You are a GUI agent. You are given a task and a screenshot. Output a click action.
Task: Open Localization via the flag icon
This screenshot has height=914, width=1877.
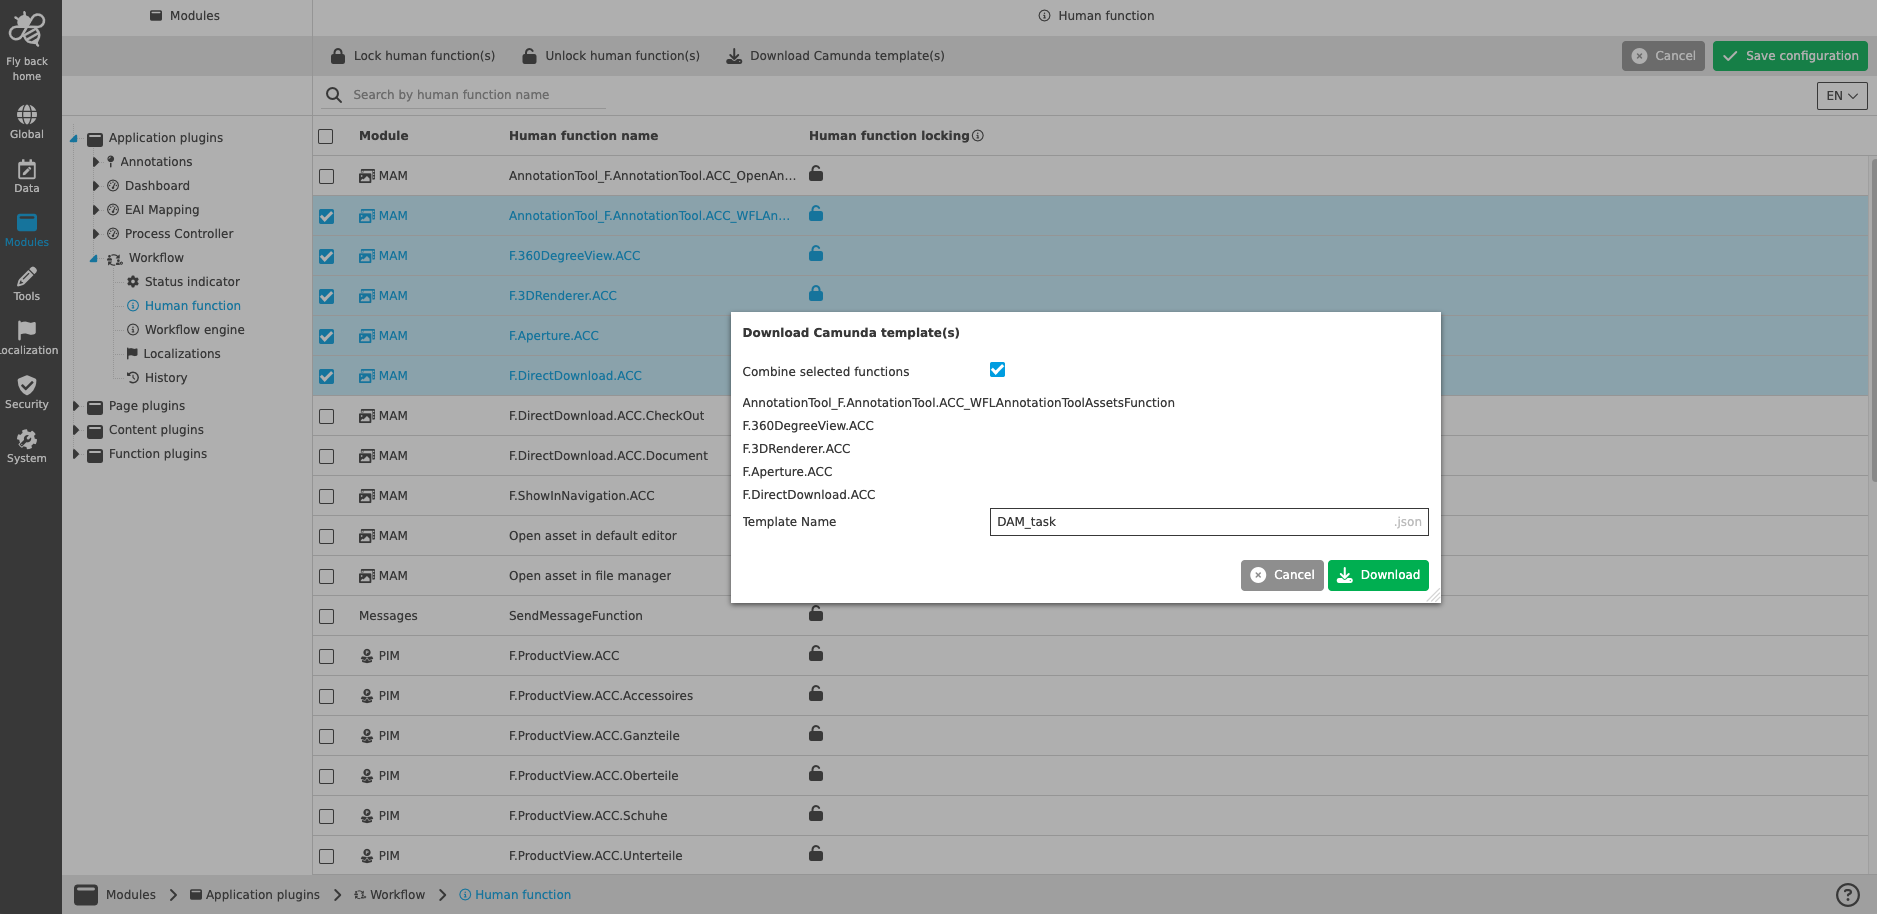[x=26, y=333]
